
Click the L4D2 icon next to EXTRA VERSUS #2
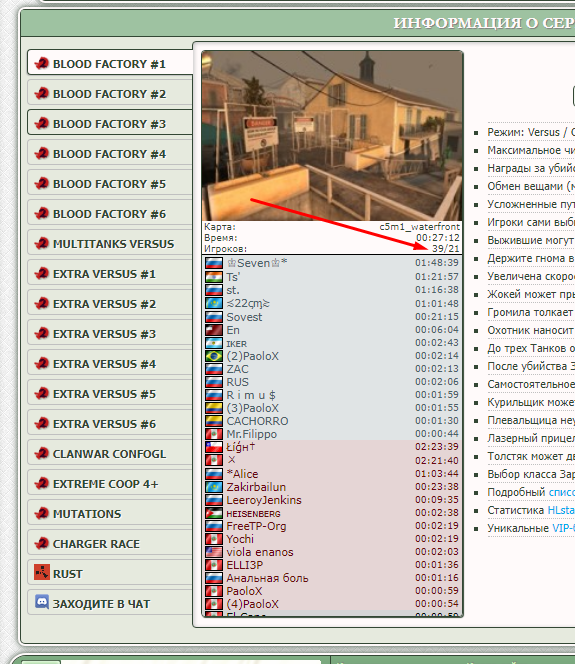point(42,304)
